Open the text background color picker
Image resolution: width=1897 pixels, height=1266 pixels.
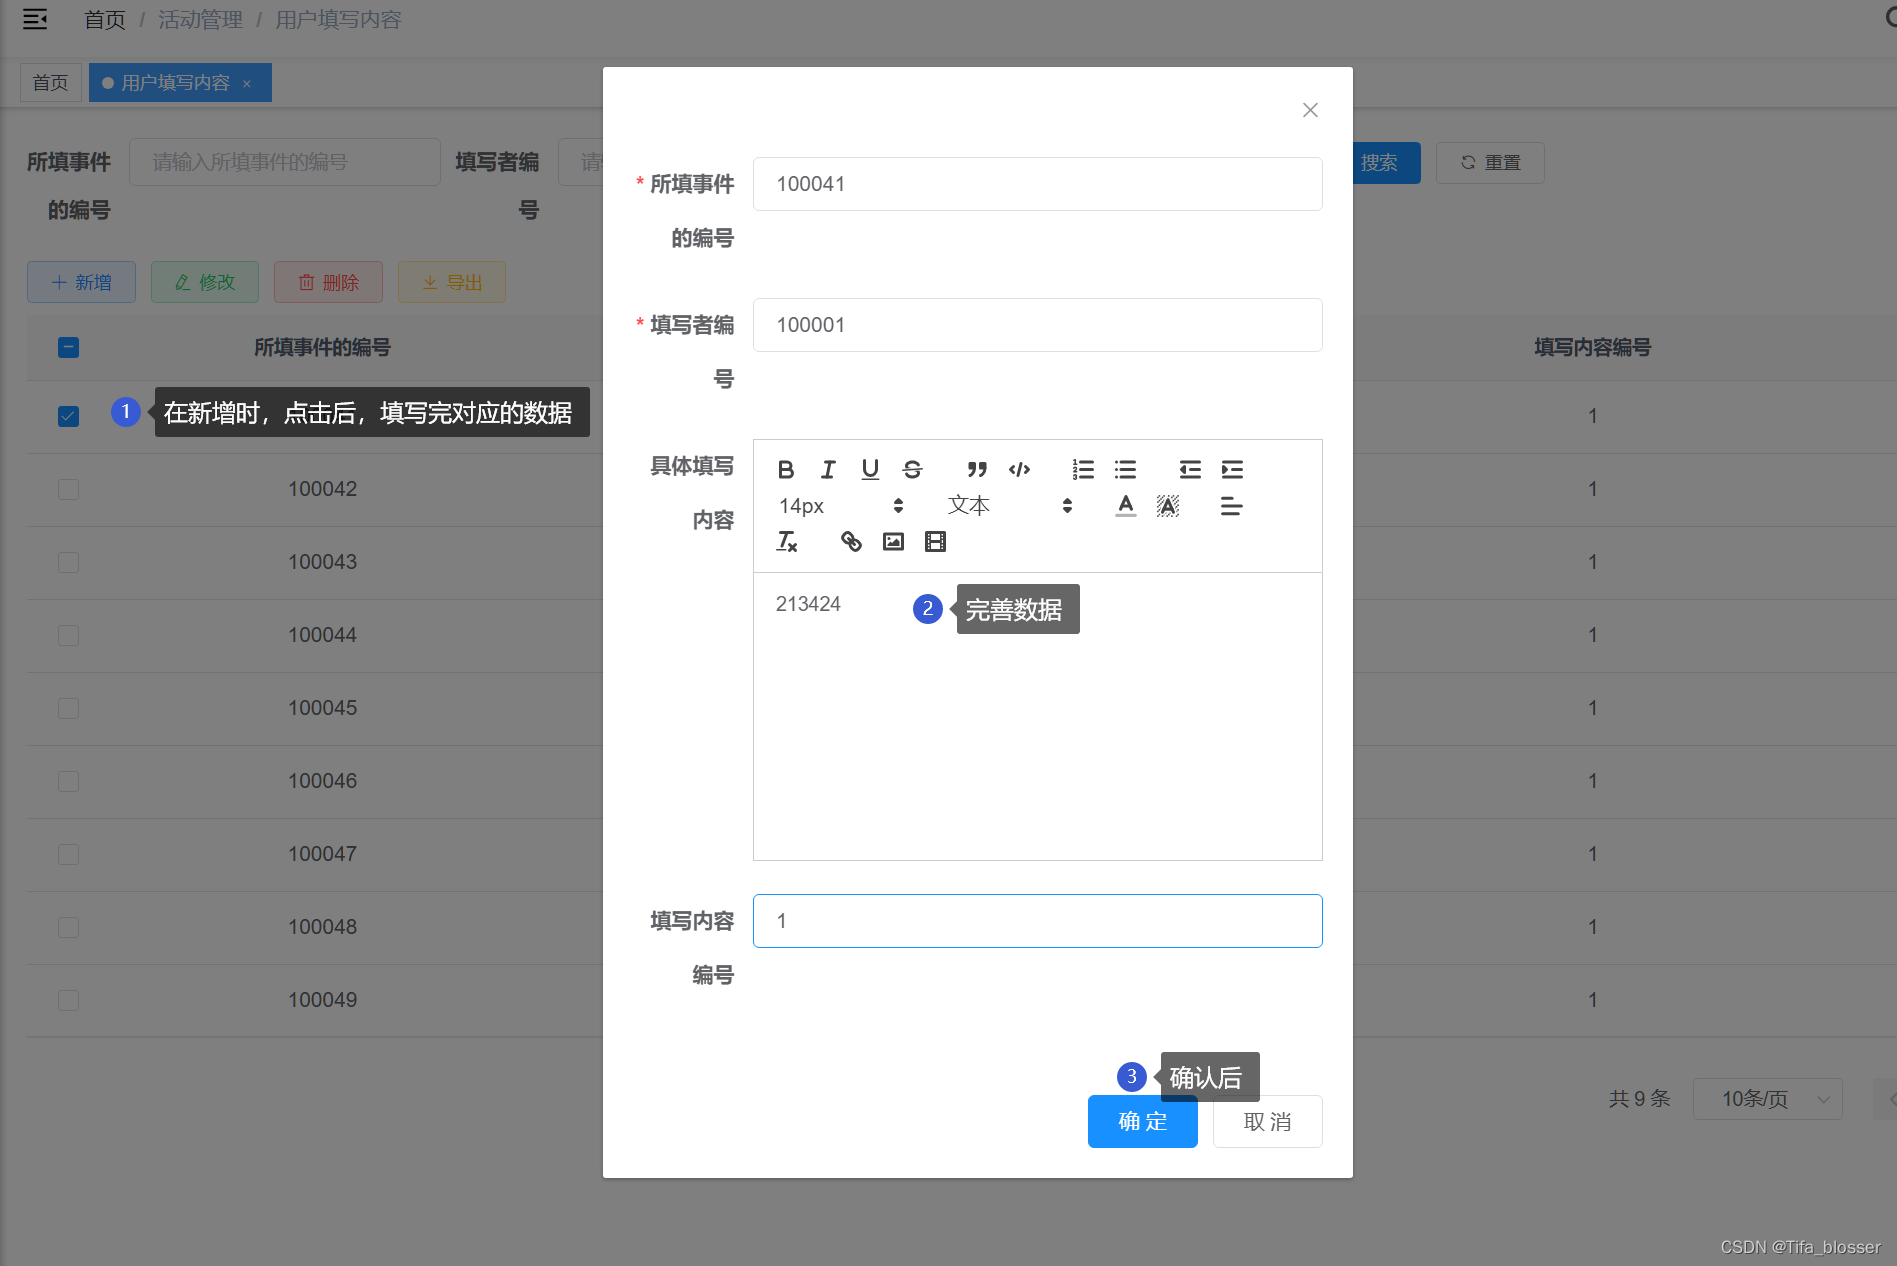(1168, 506)
